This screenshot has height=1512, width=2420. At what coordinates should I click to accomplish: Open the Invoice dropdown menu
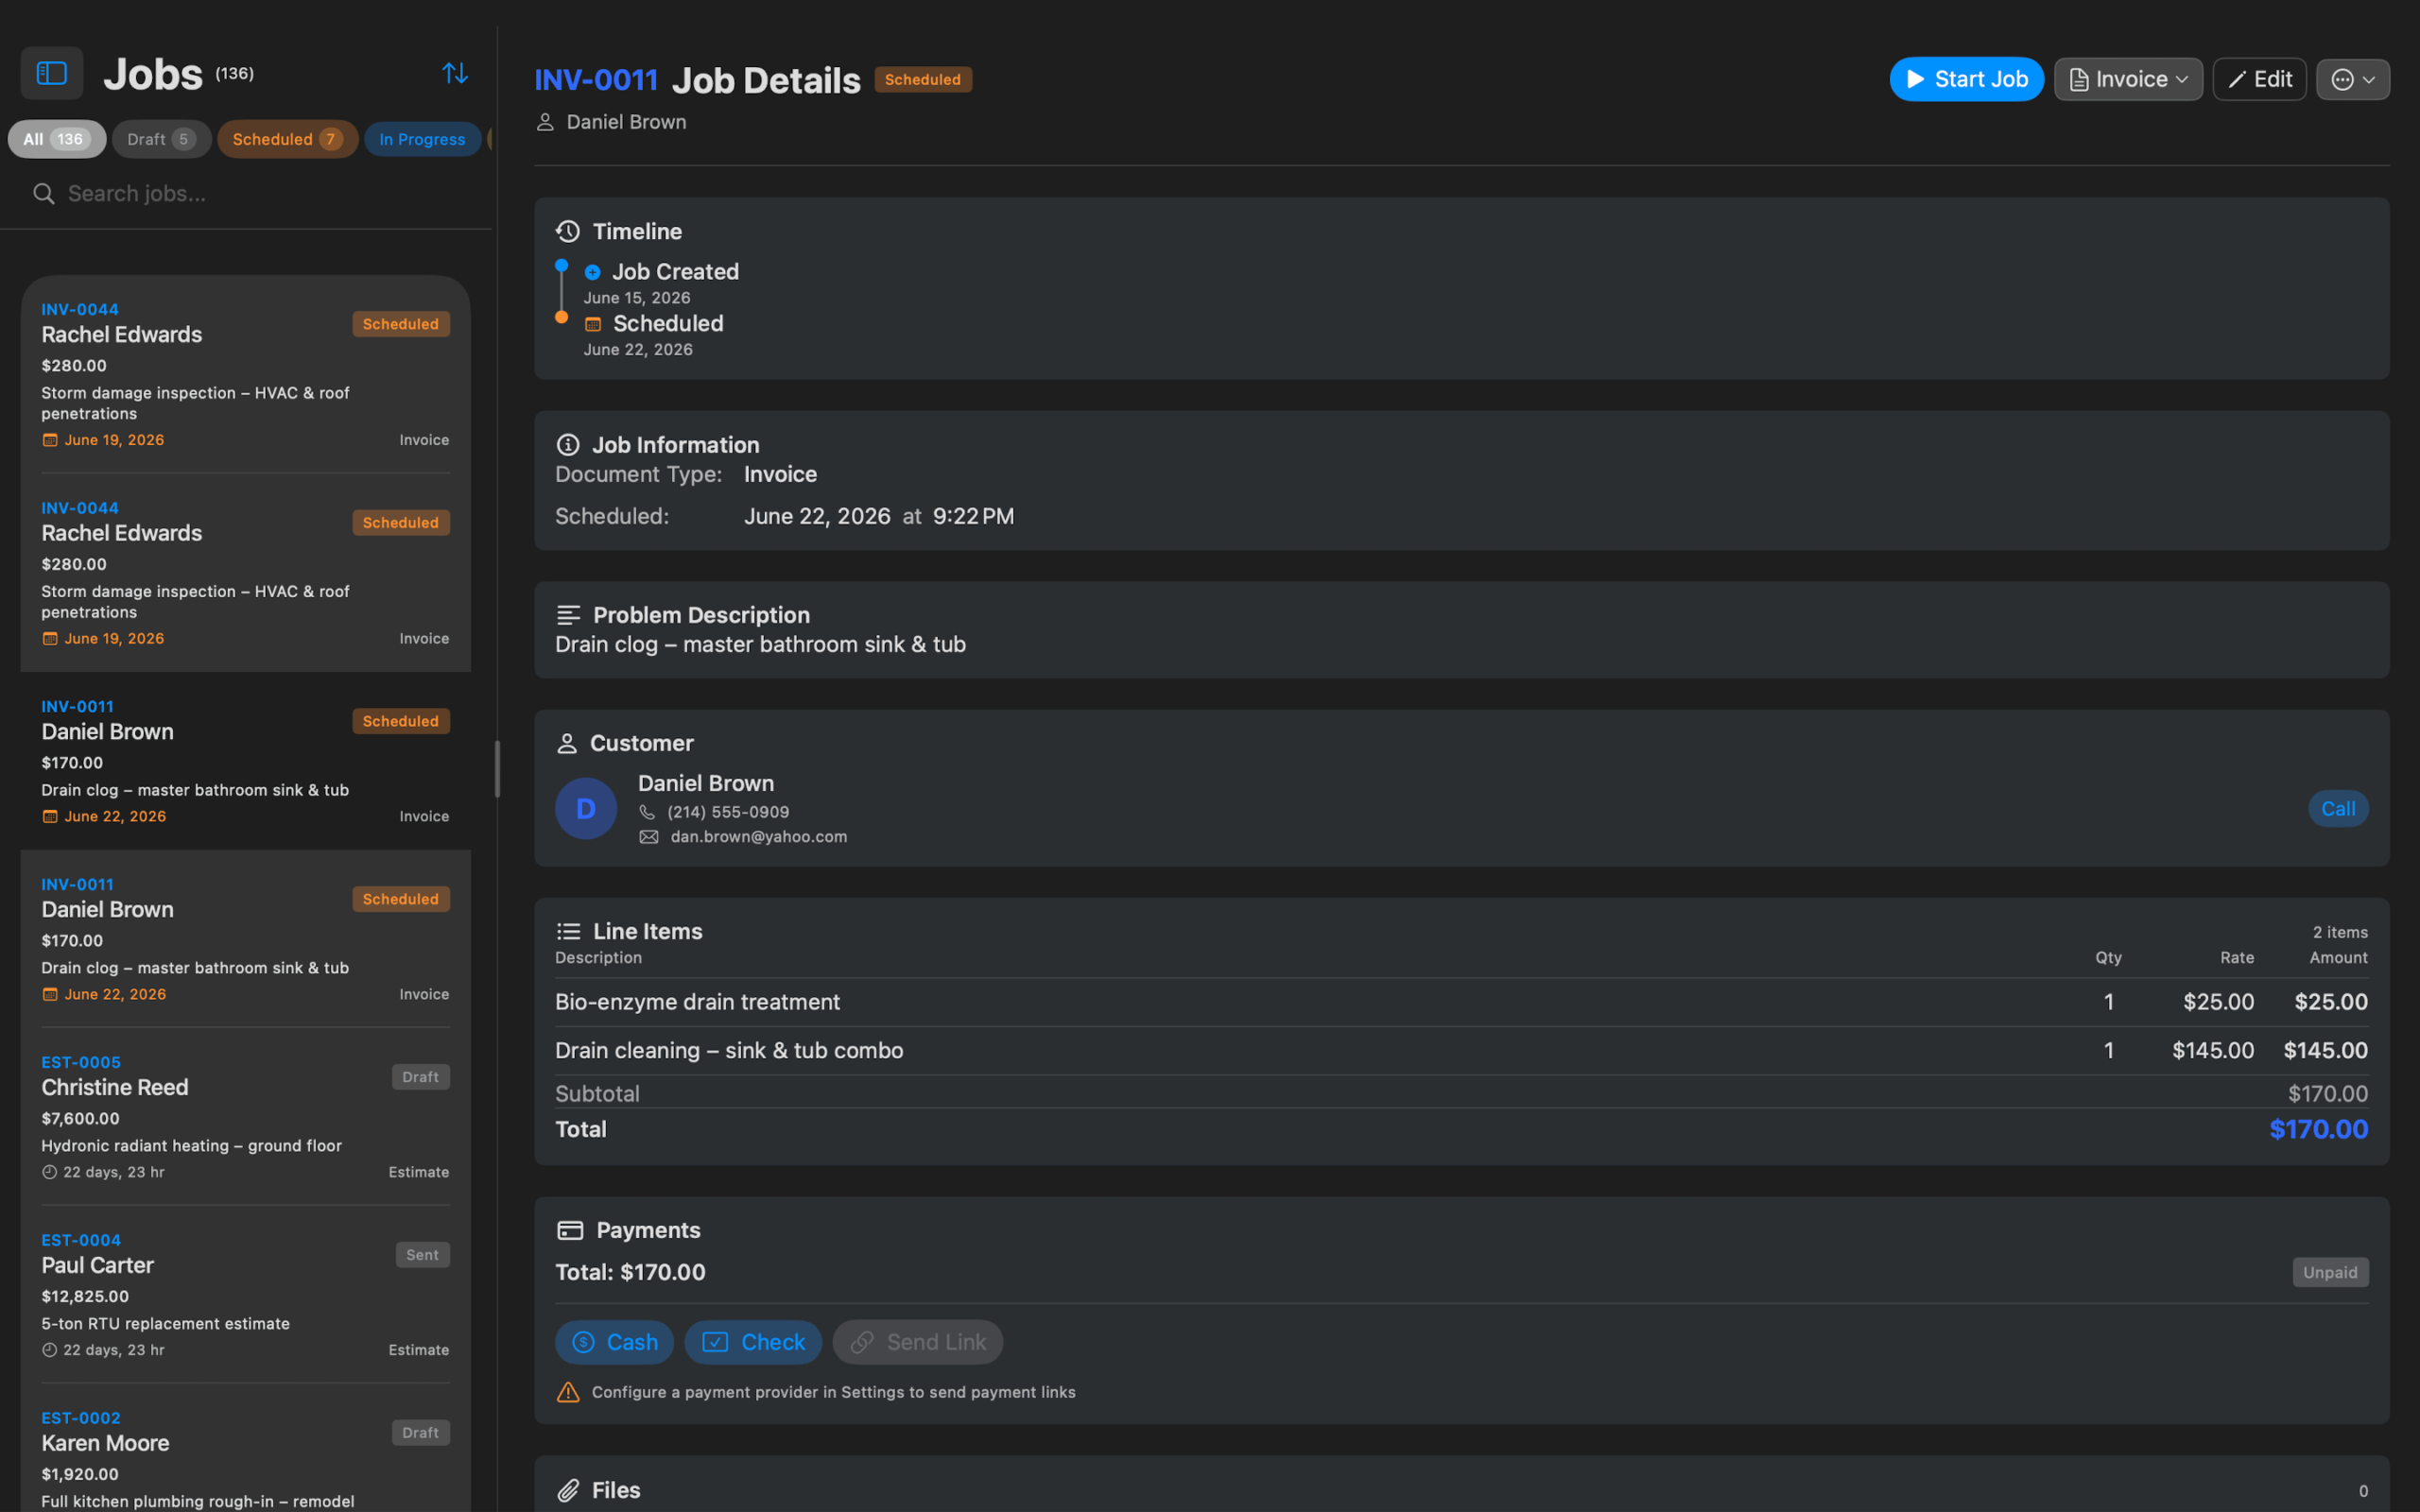(2128, 79)
